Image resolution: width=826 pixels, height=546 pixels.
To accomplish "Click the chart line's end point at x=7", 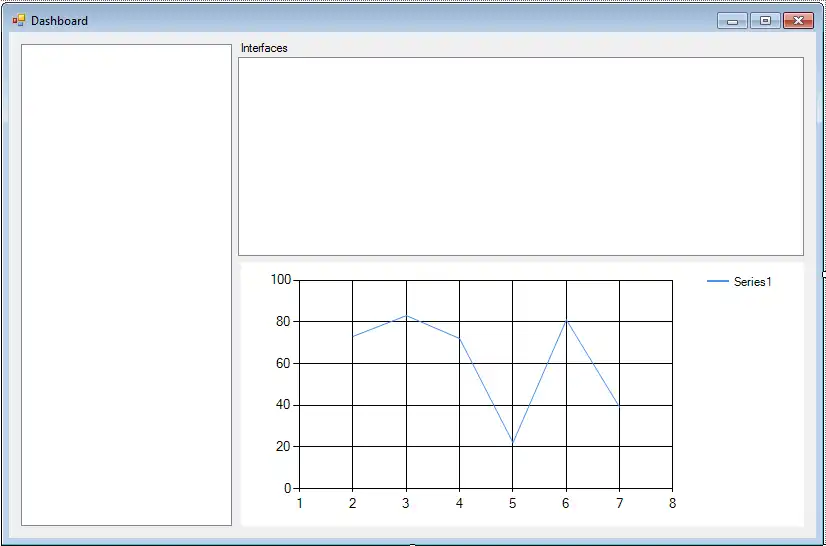I will point(619,406).
